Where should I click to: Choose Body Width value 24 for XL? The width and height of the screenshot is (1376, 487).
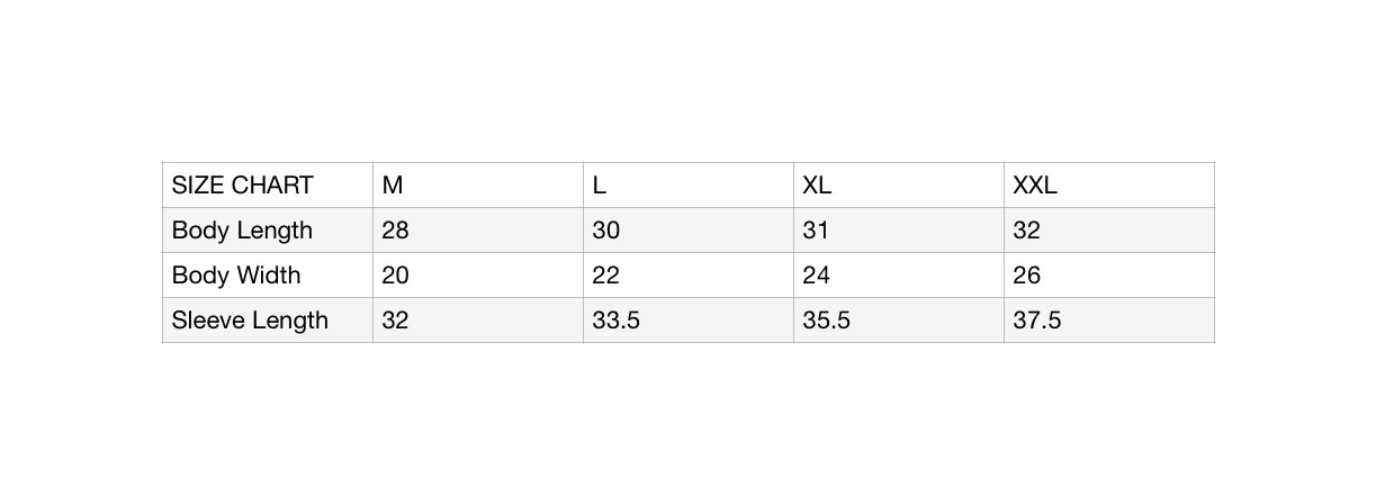pyautogui.click(x=816, y=275)
